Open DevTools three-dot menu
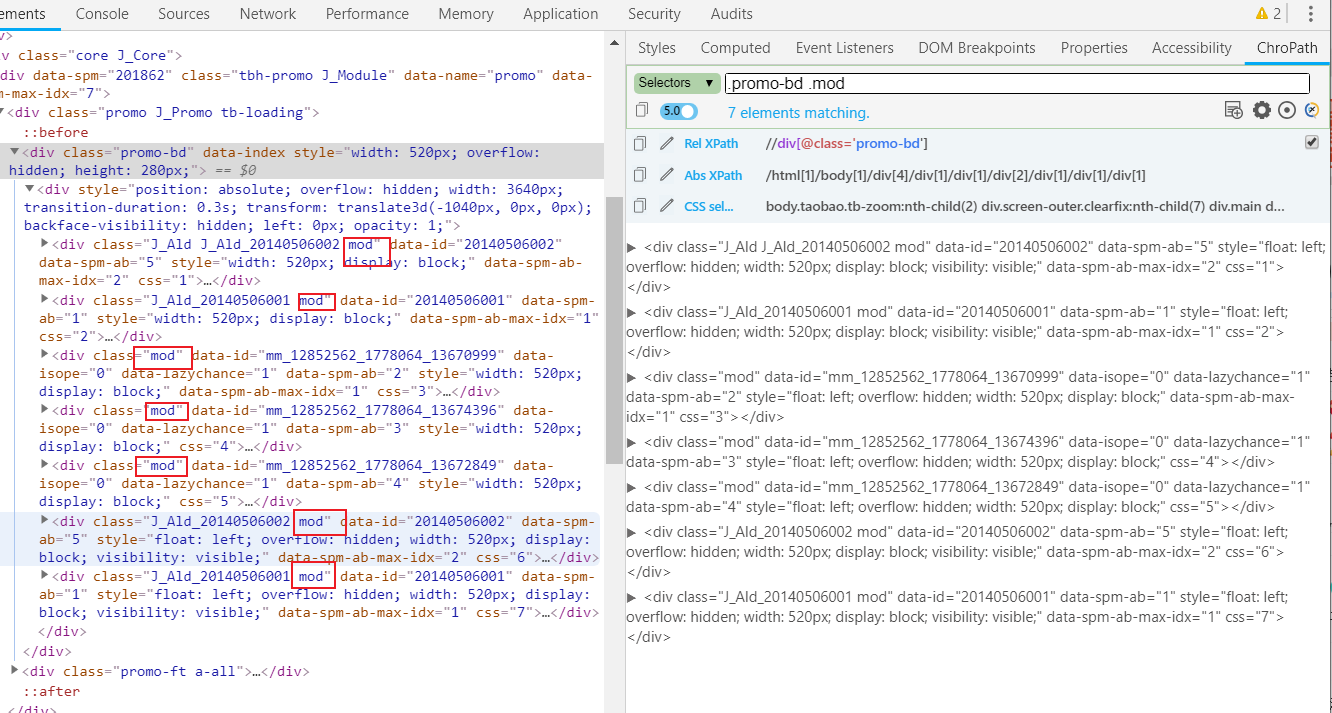The height and width of the screenshot is (713, 1332). pos(1311,14)
